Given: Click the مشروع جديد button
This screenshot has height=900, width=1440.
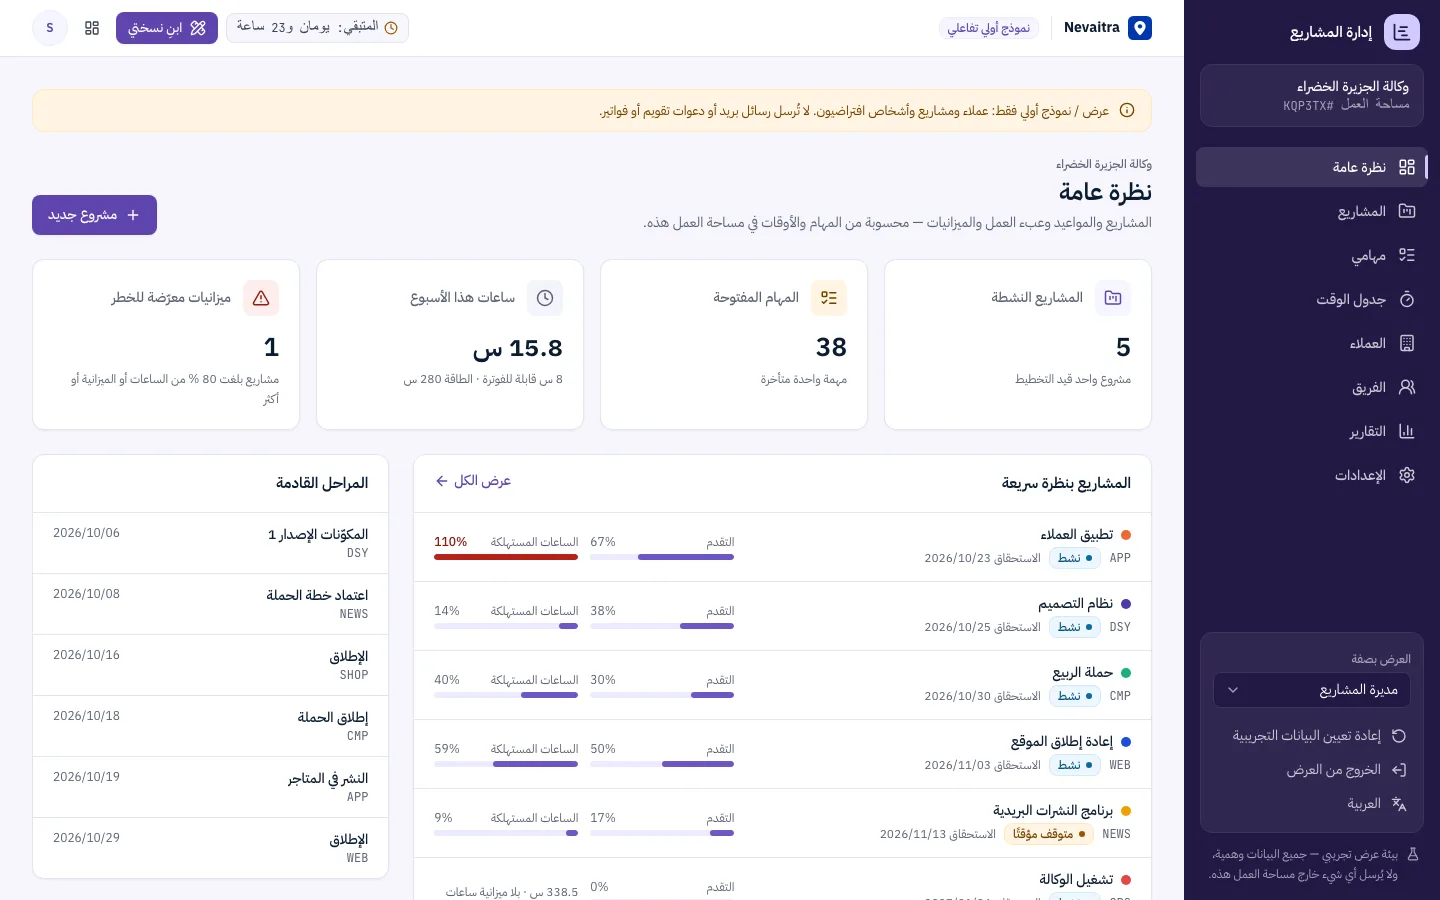Looking at the screenshot, I should coord(94,215).
